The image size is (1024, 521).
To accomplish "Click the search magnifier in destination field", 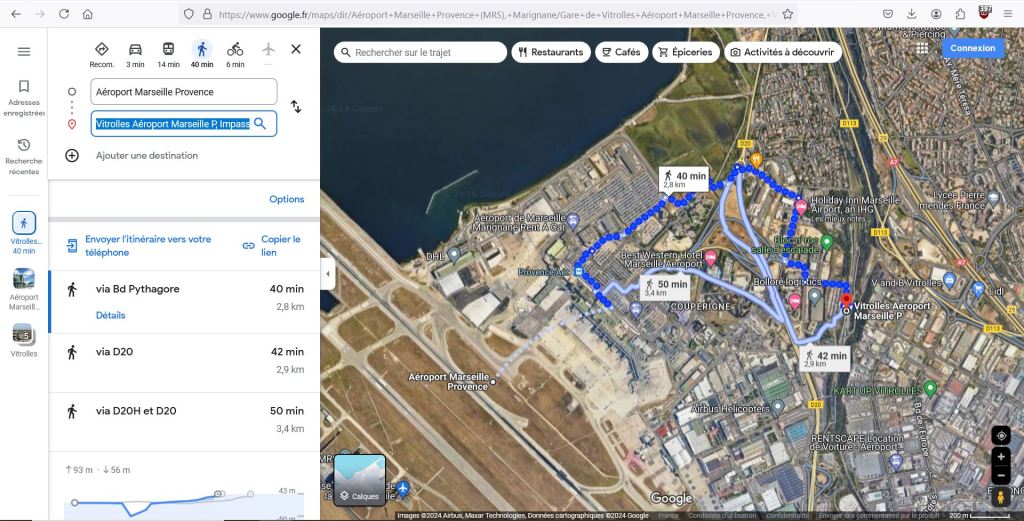I will click(x=260, y=124).
